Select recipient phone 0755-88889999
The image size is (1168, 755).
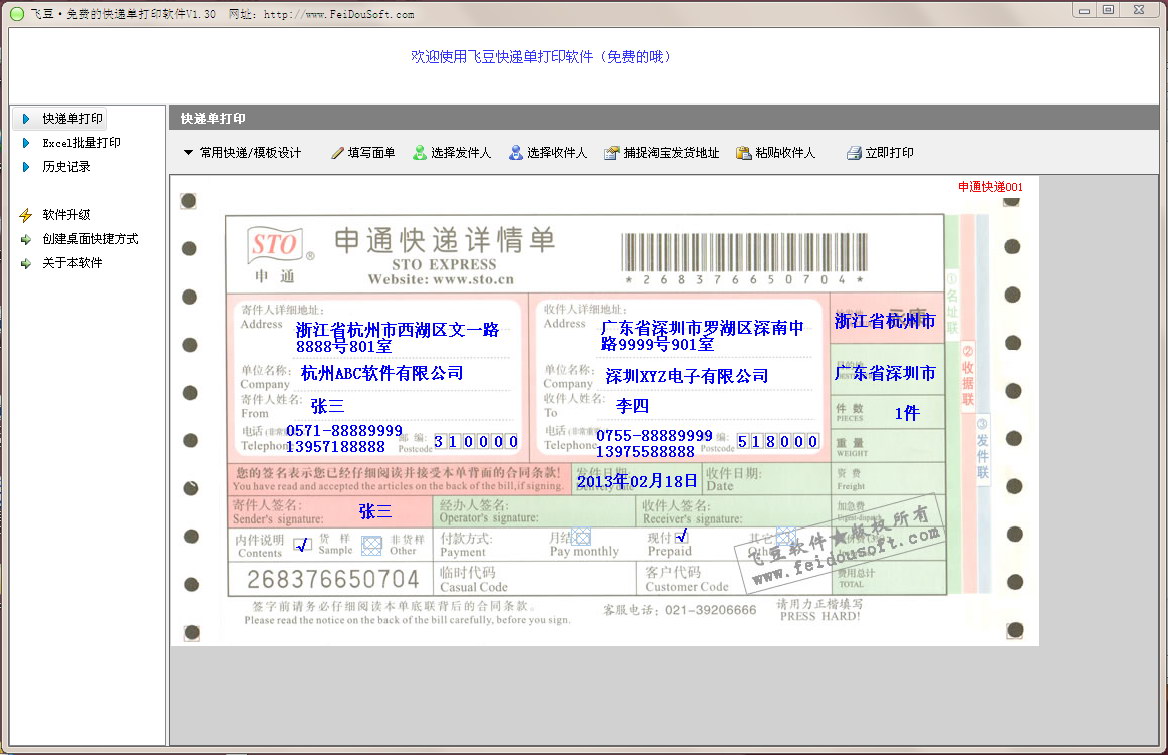(x=655, y=436)
